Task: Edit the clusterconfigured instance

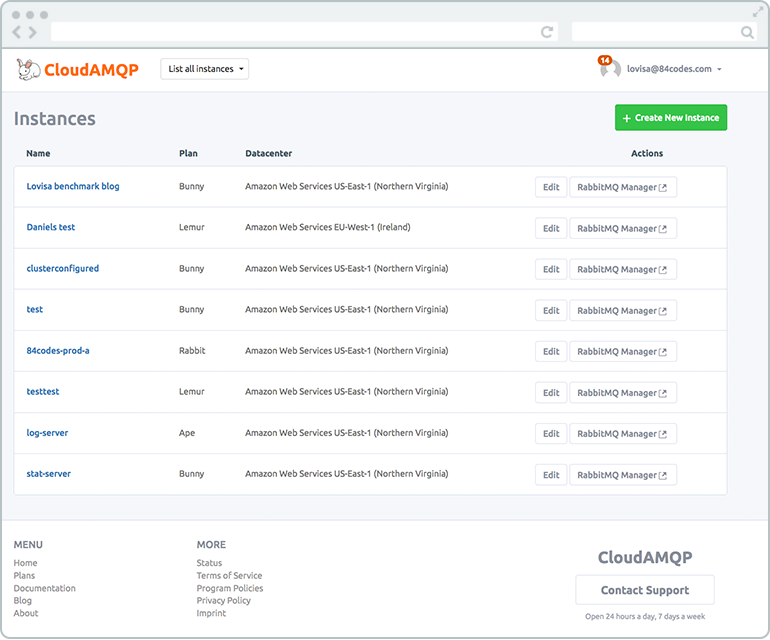Action: (551, 269)
